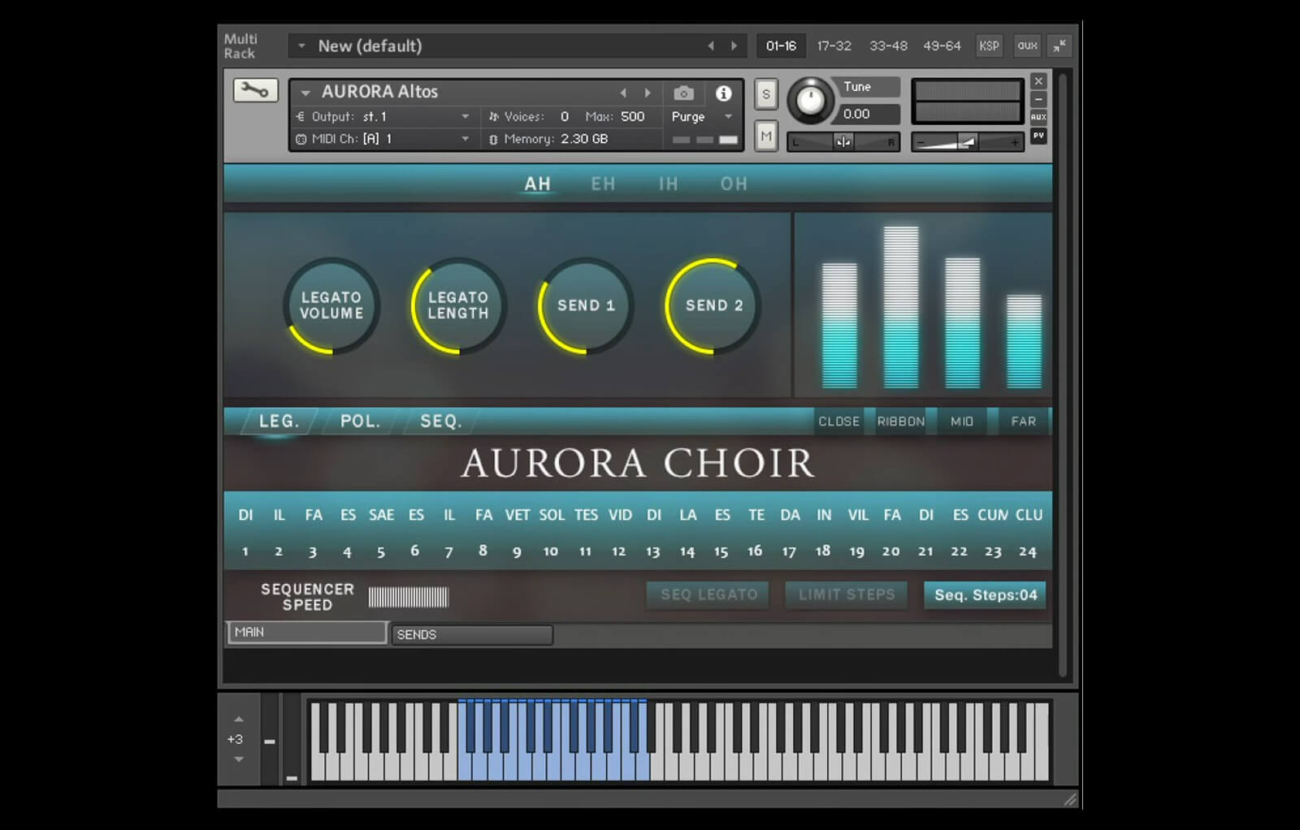1300x830 pixels.
Task: Open the Purge dropdown menu
Action: click(x=699, y=116)
